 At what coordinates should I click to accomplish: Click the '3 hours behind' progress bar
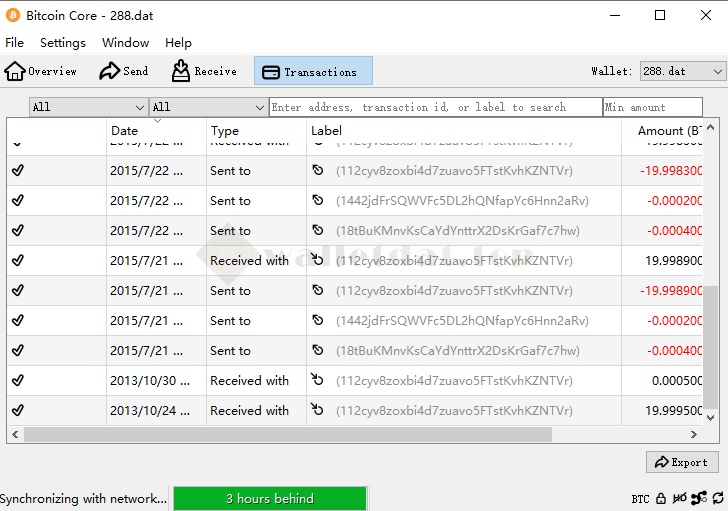pyautogui.click(x=269, y=498)
